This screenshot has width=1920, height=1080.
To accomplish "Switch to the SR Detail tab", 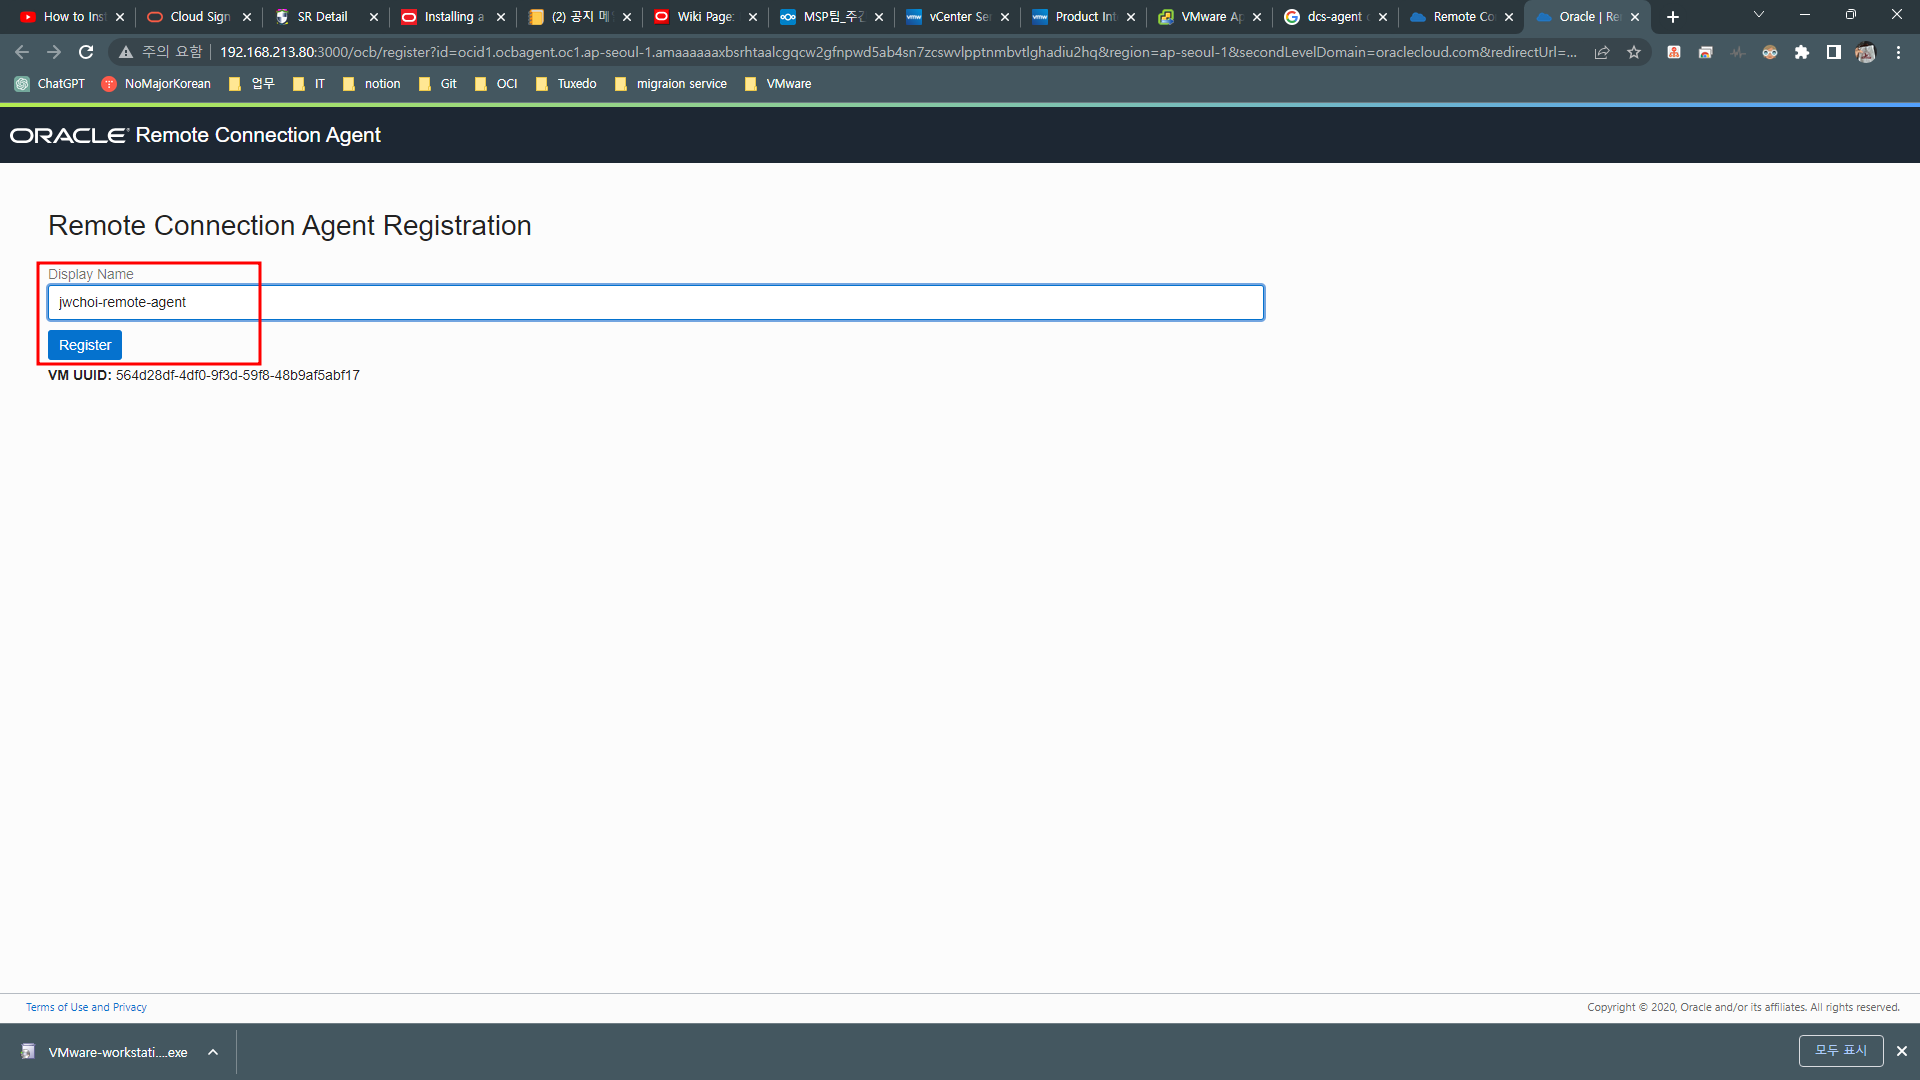I will [322, 17].
